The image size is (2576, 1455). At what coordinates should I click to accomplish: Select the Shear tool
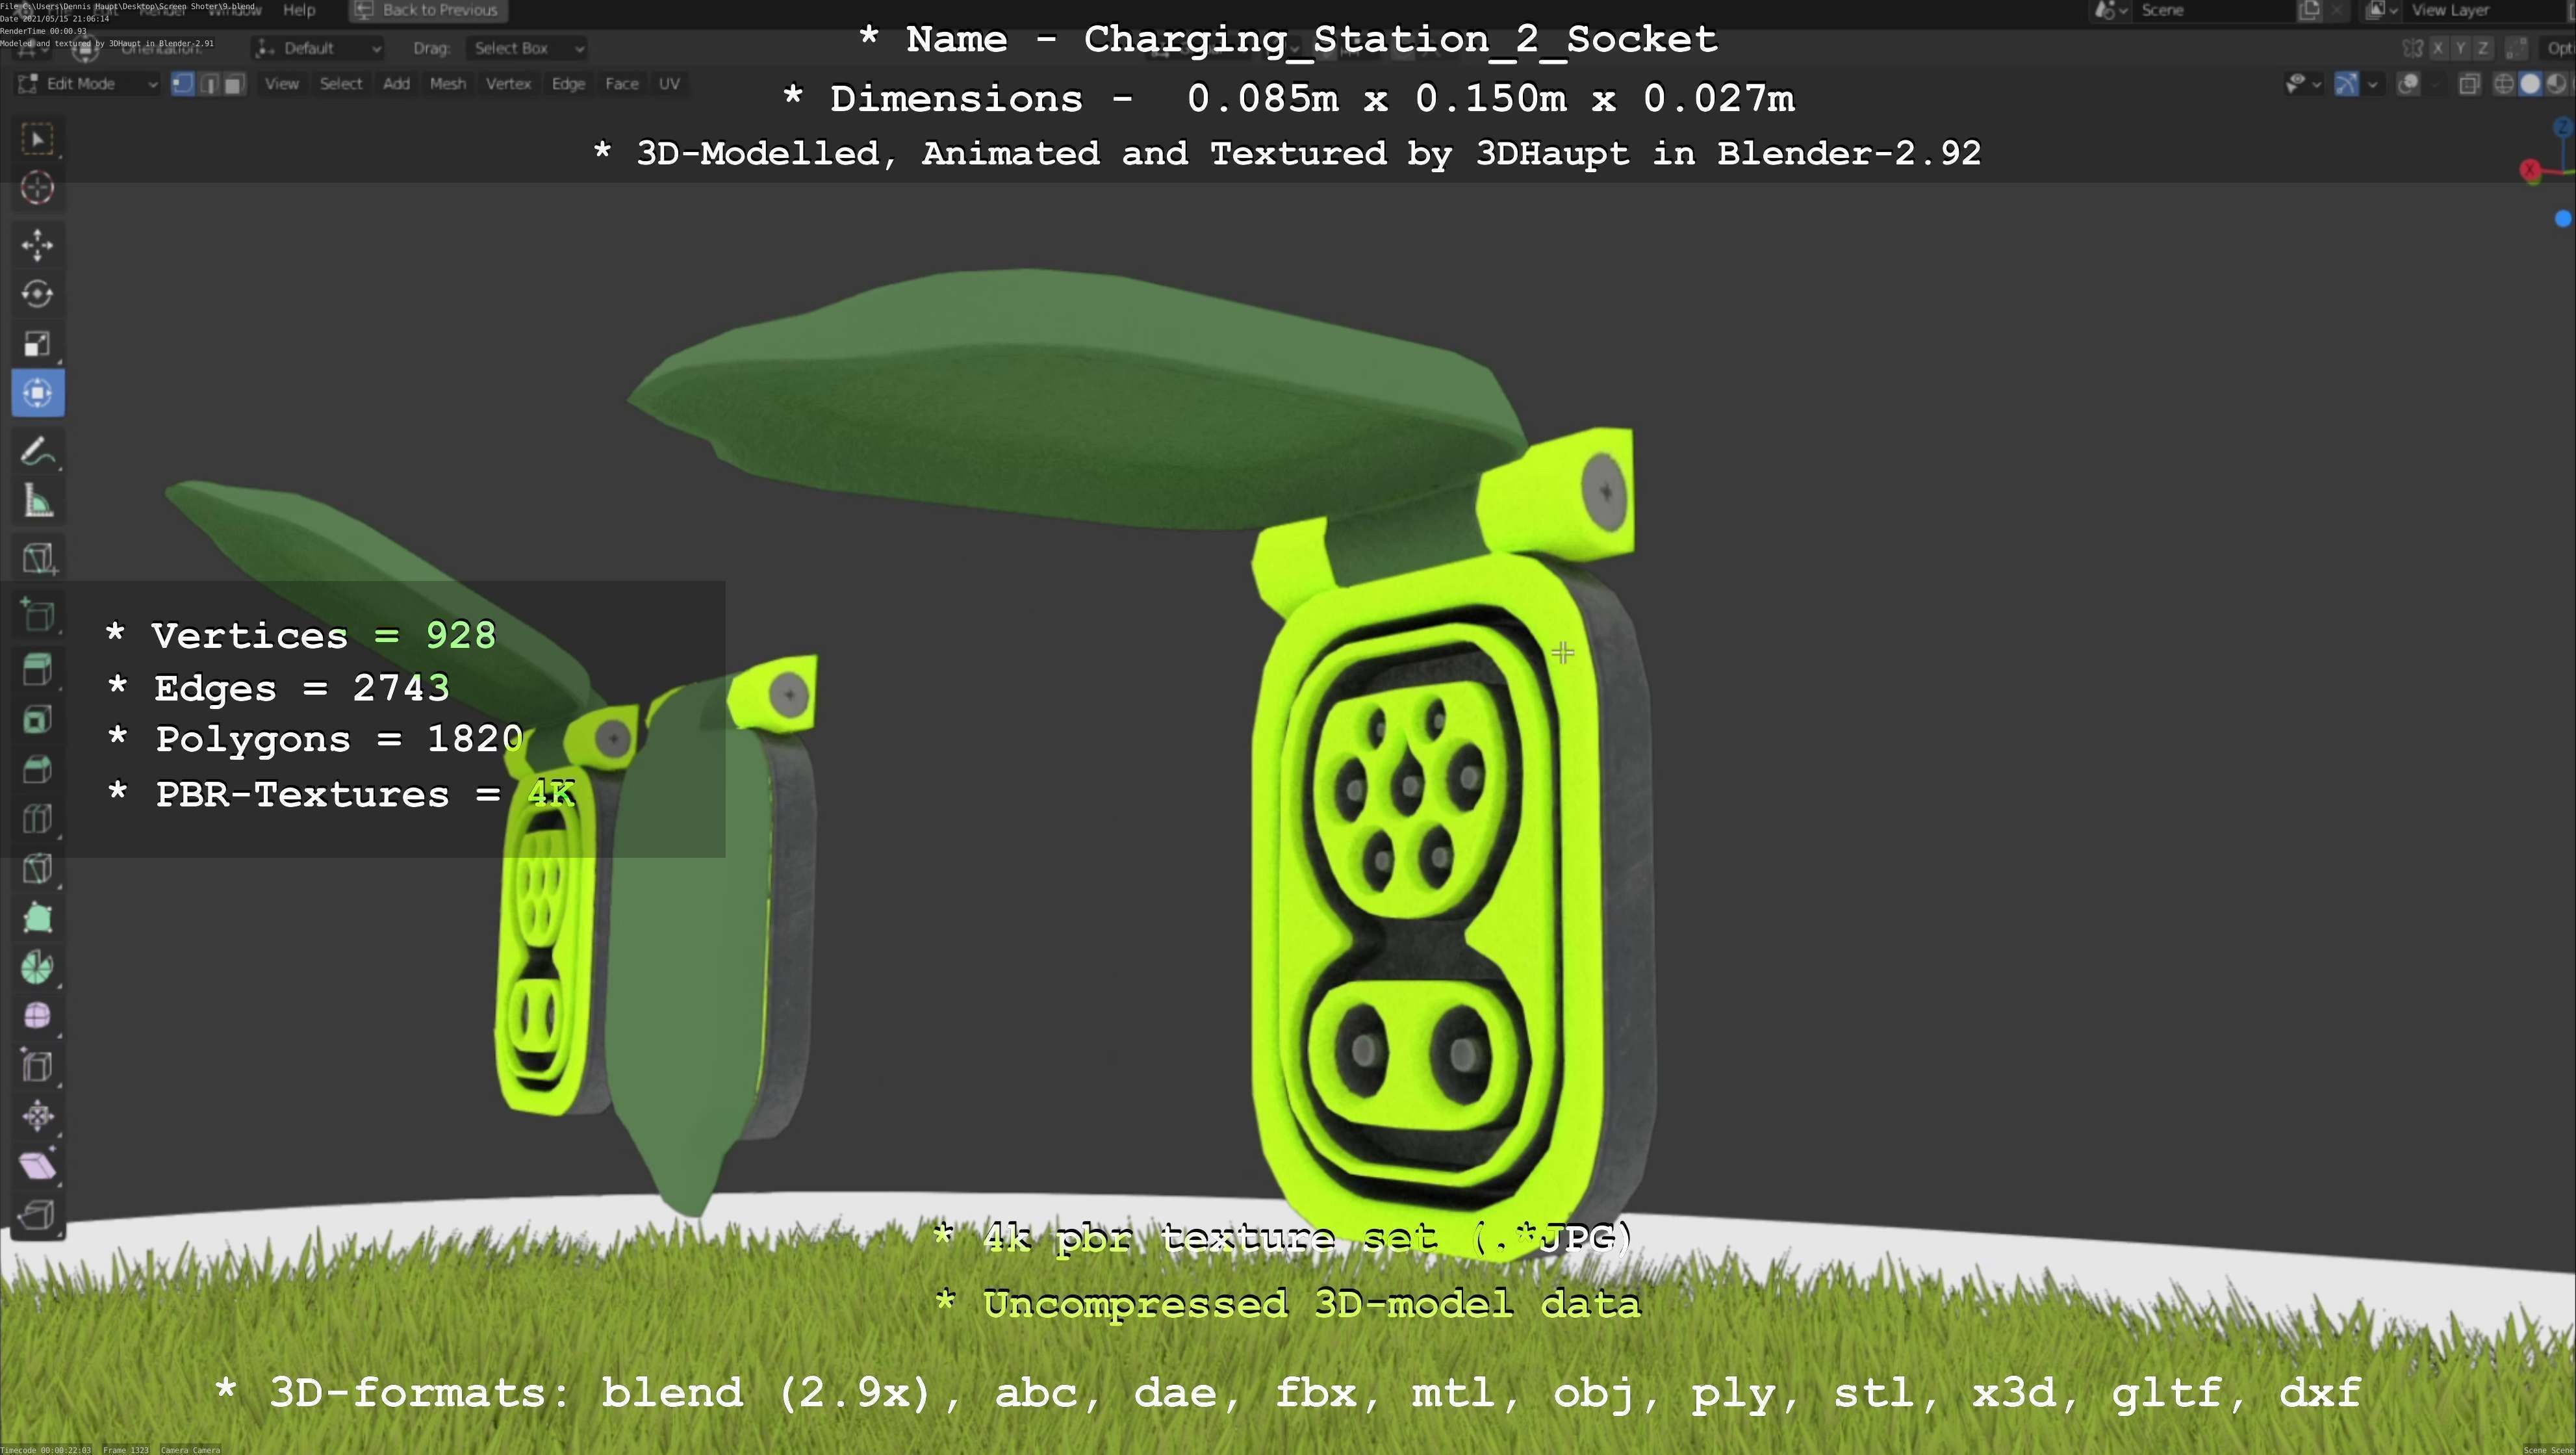(x=38, y=1165)
